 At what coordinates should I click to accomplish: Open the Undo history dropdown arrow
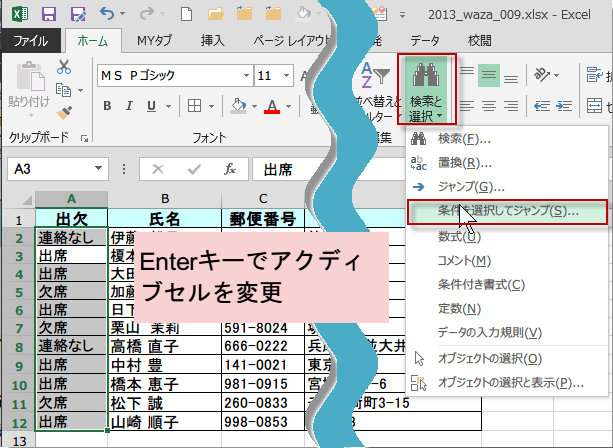coord(122,14)
